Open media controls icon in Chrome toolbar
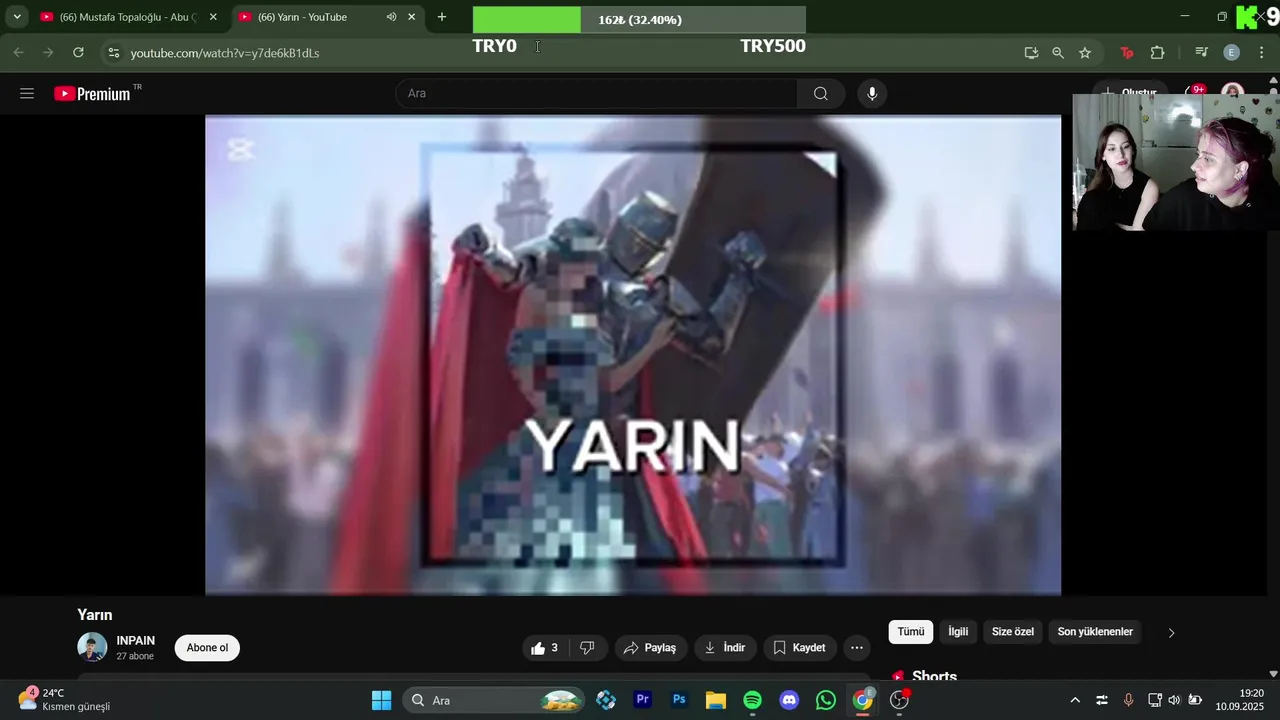This screenshot has width=1280, height=720. tap(1202, 52)
